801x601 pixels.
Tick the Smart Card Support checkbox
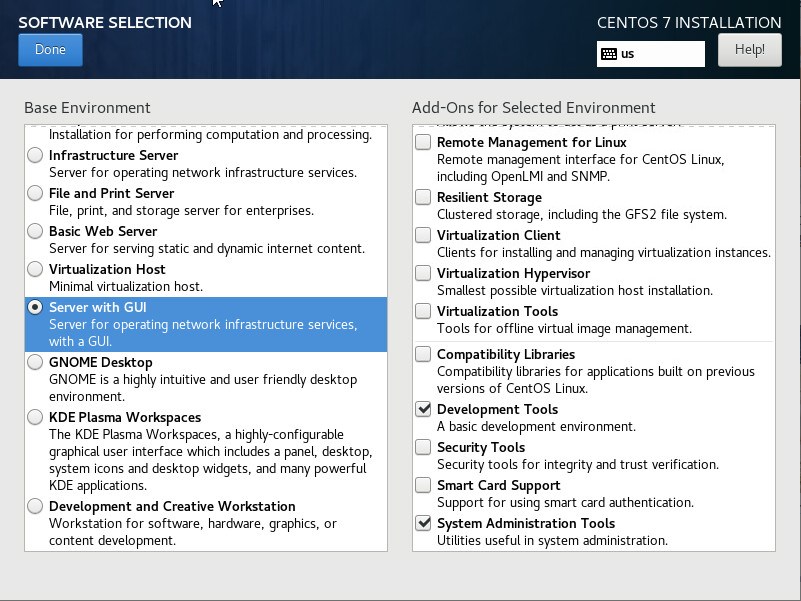point(423,484)
